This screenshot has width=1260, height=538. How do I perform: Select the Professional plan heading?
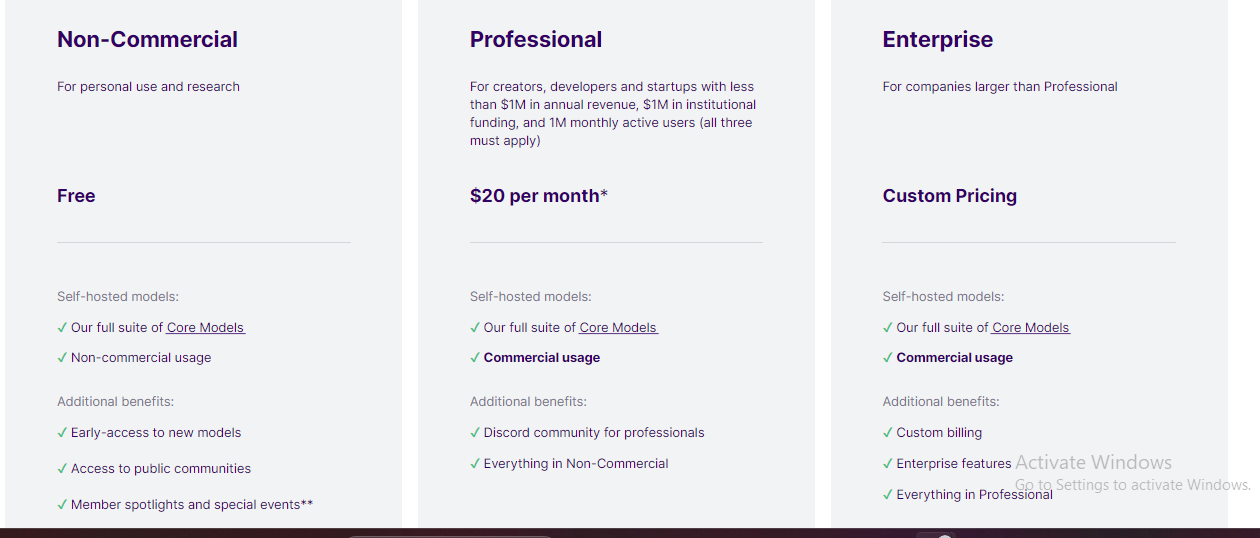point(536,40)
